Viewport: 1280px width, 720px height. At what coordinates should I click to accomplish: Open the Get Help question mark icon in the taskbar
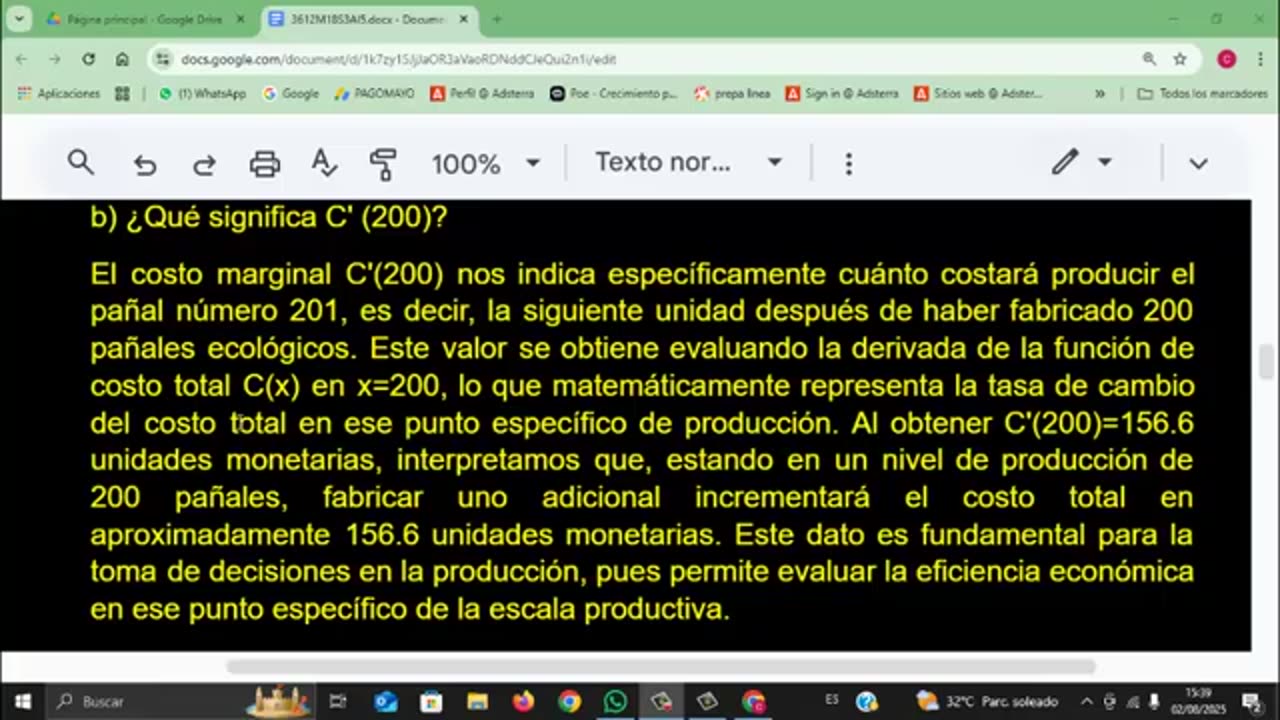tap(867, 701)
